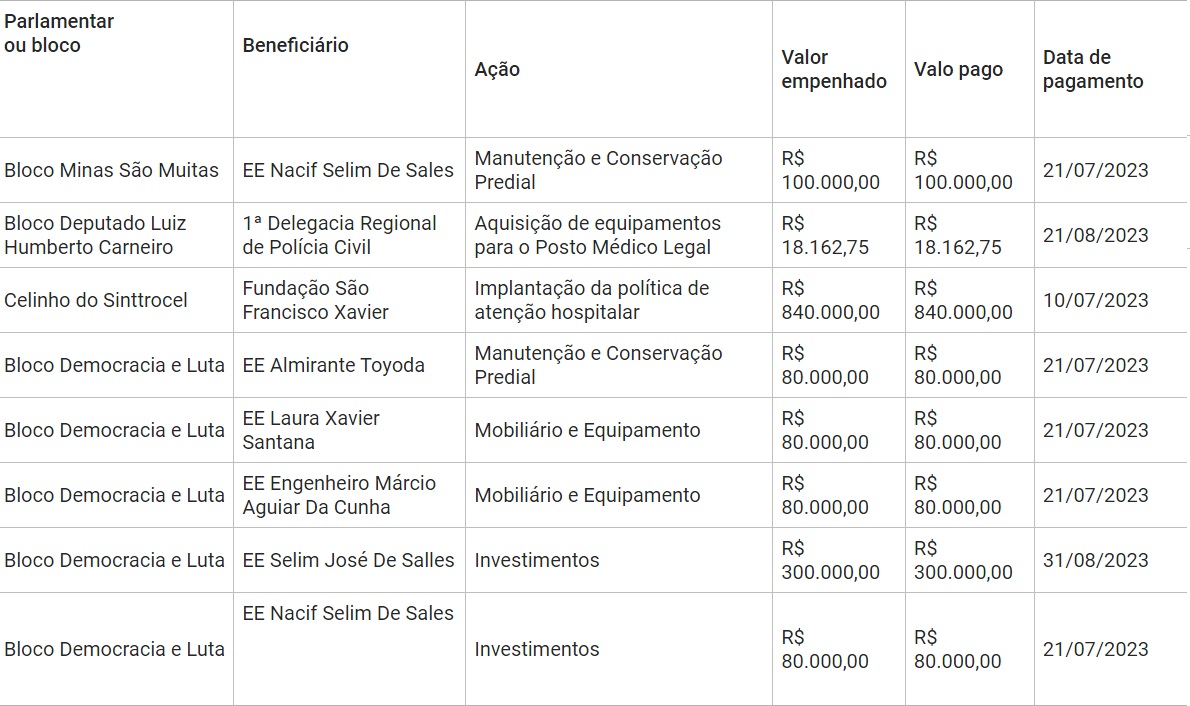This screenshot has width=1190, height=706.
Task: Select the "EE Laura Xavier Santana" cell
Action: 311,430
